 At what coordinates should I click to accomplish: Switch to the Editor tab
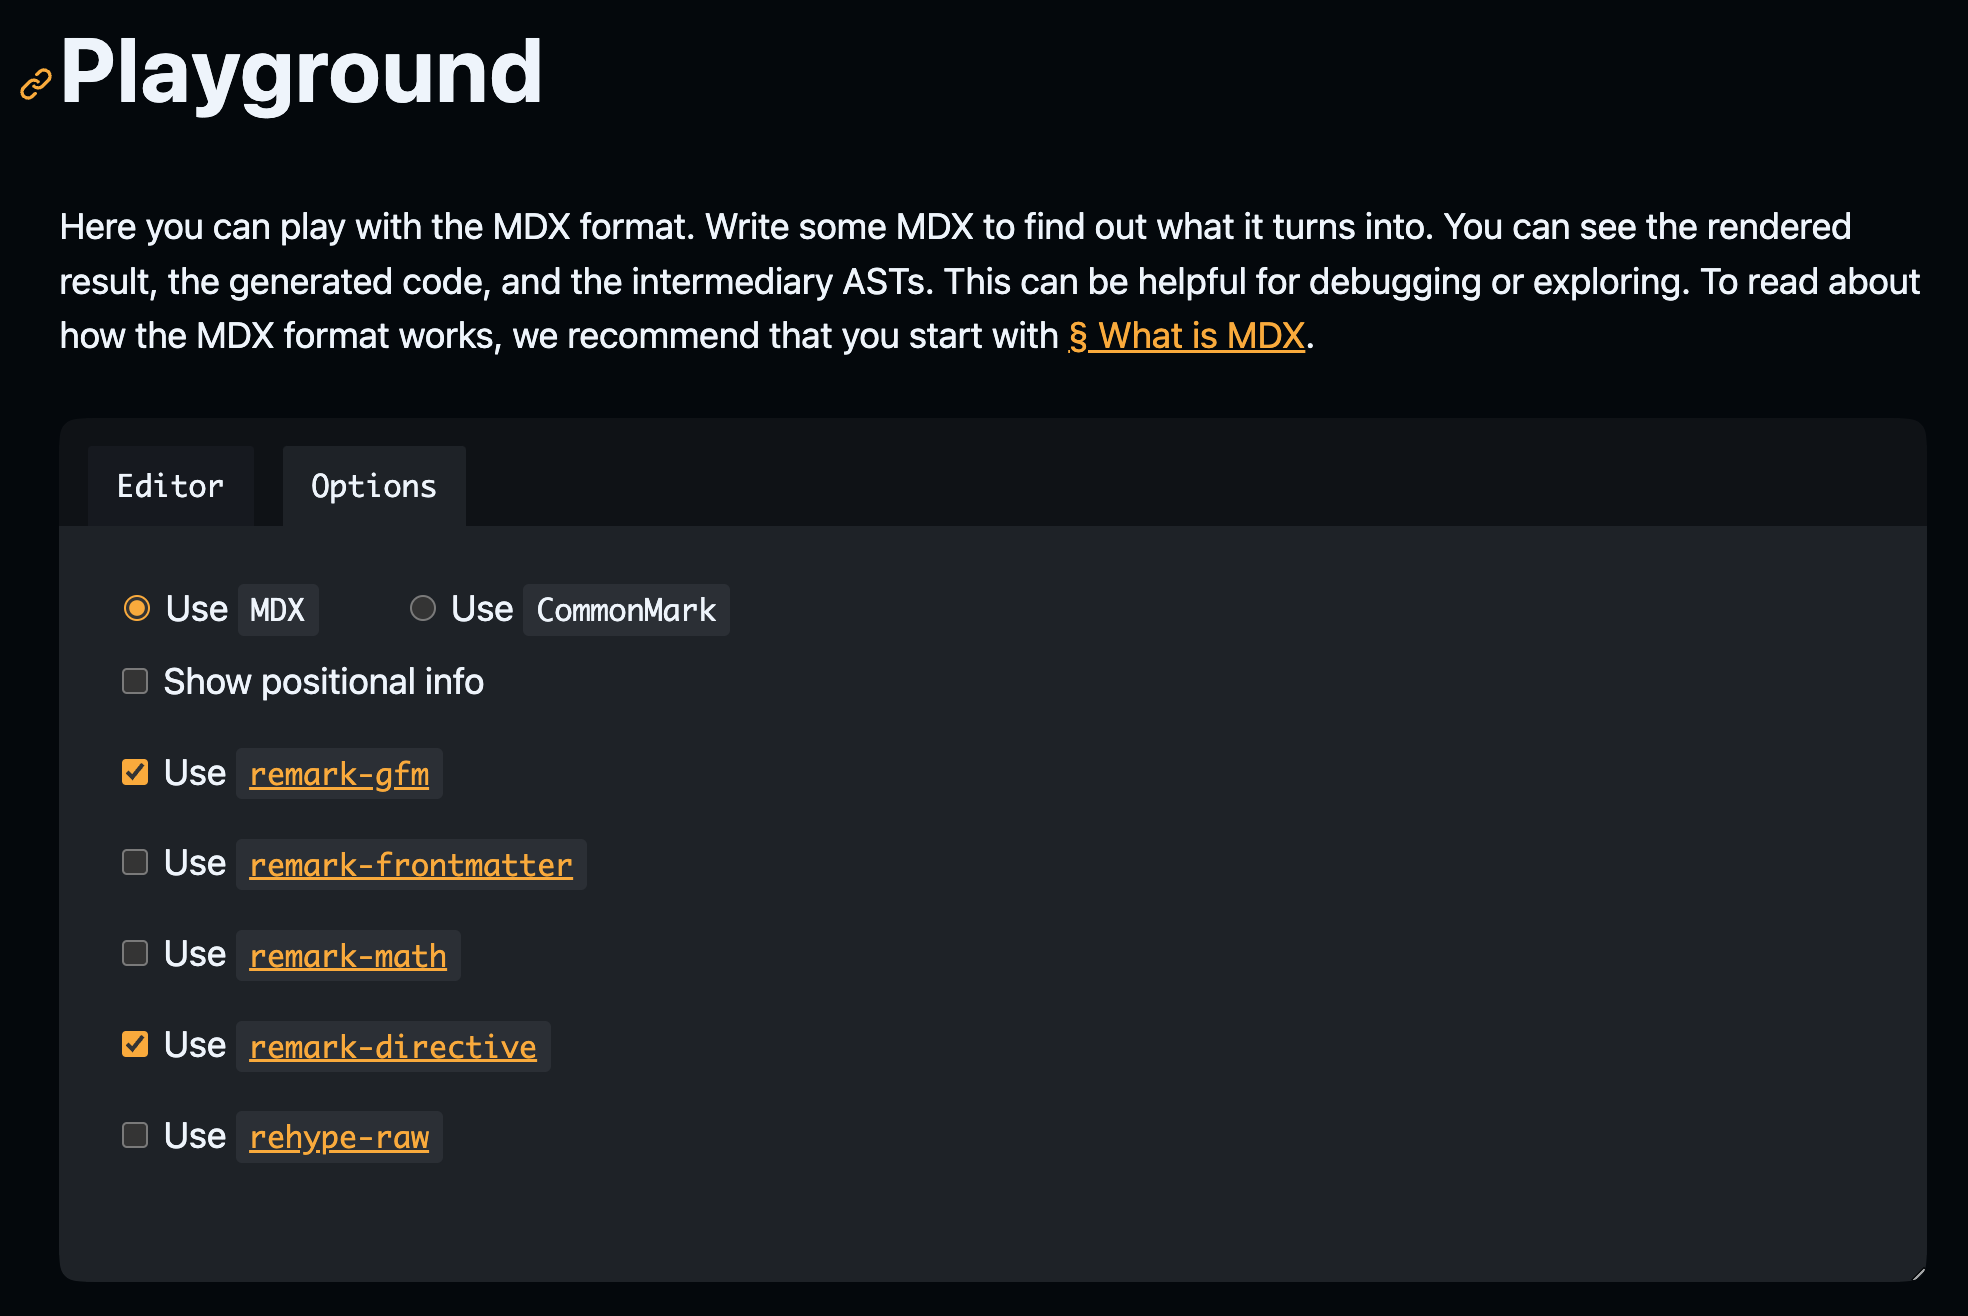170,486
